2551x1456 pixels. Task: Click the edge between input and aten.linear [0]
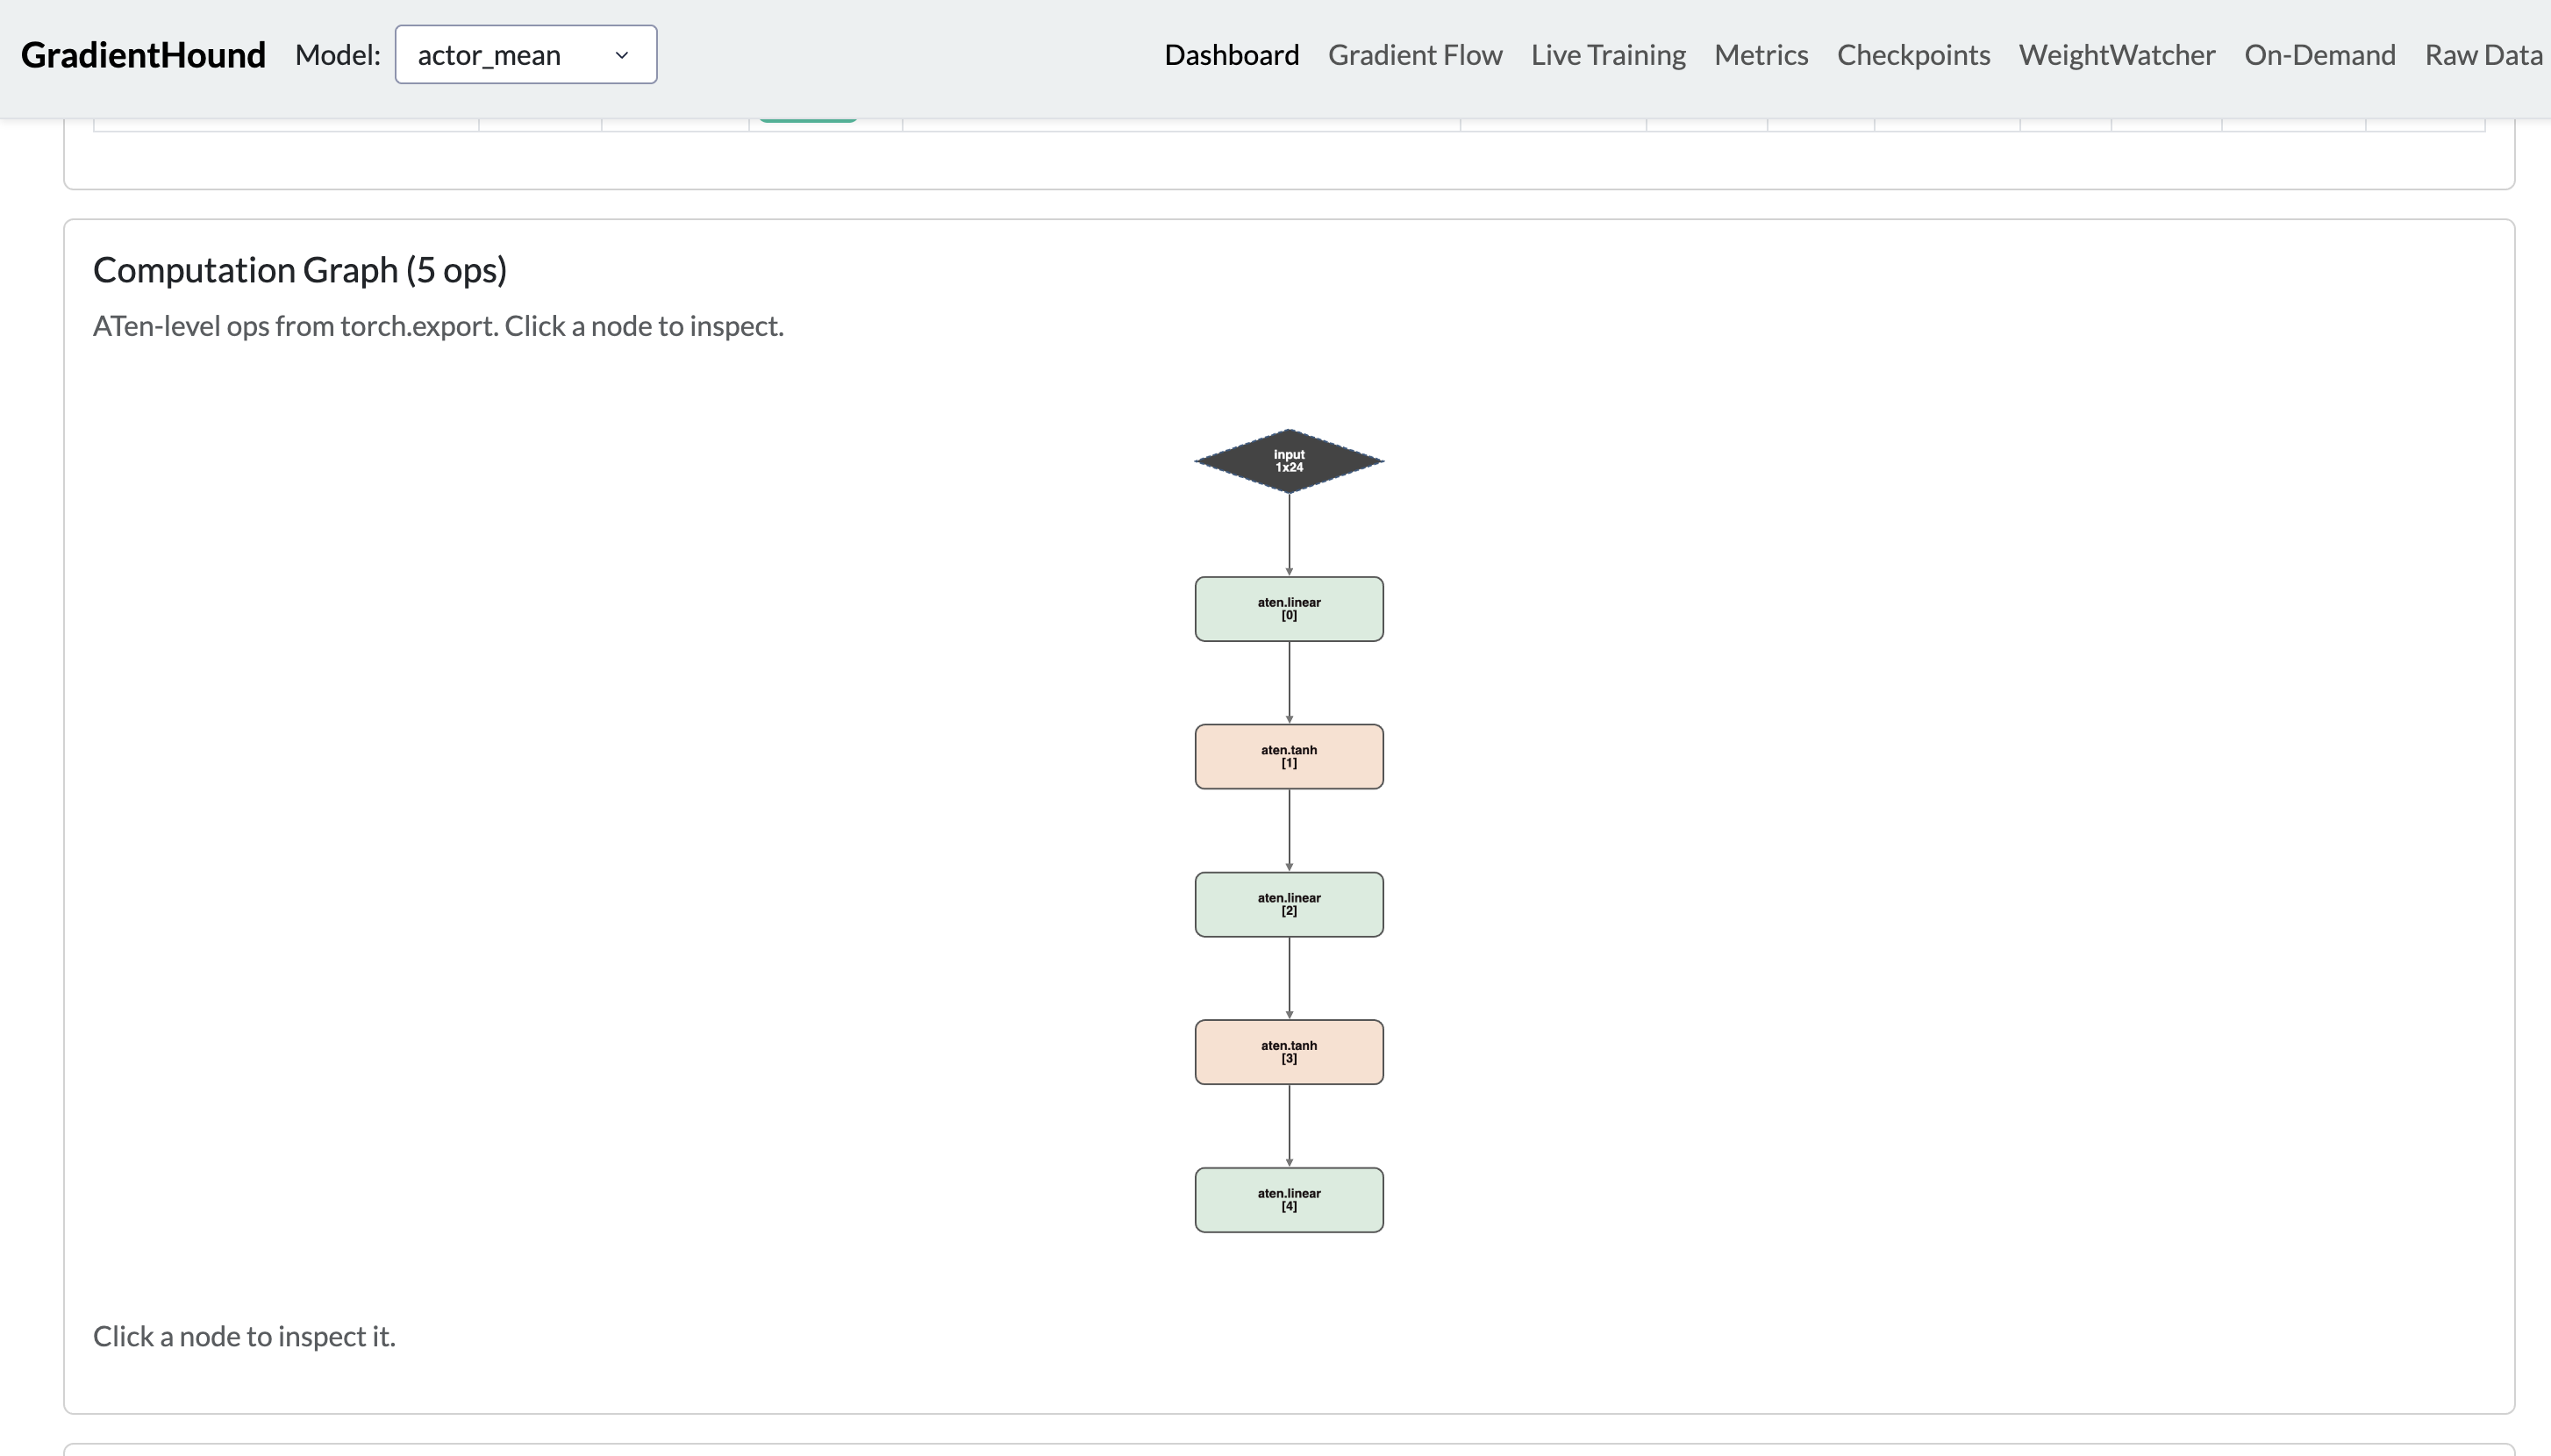[1289, 534]
